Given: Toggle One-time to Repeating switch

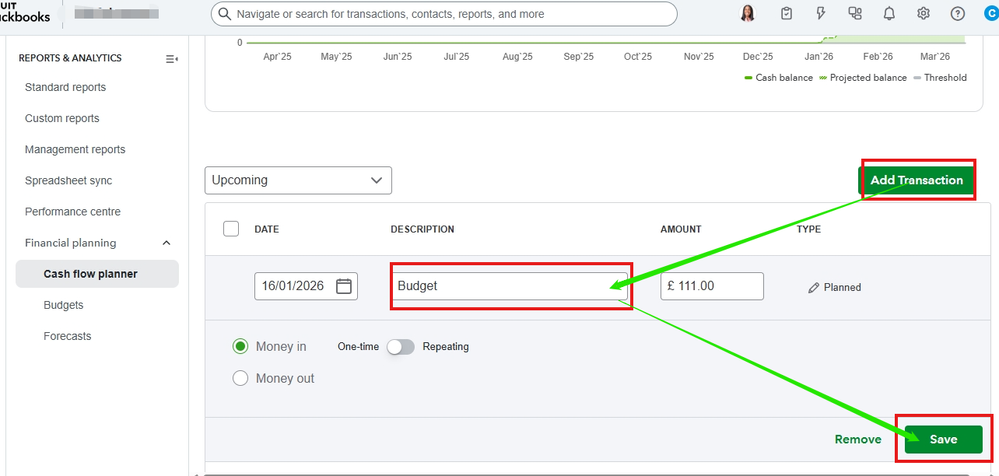Looking at the screenshot, I should pos(401,347).
